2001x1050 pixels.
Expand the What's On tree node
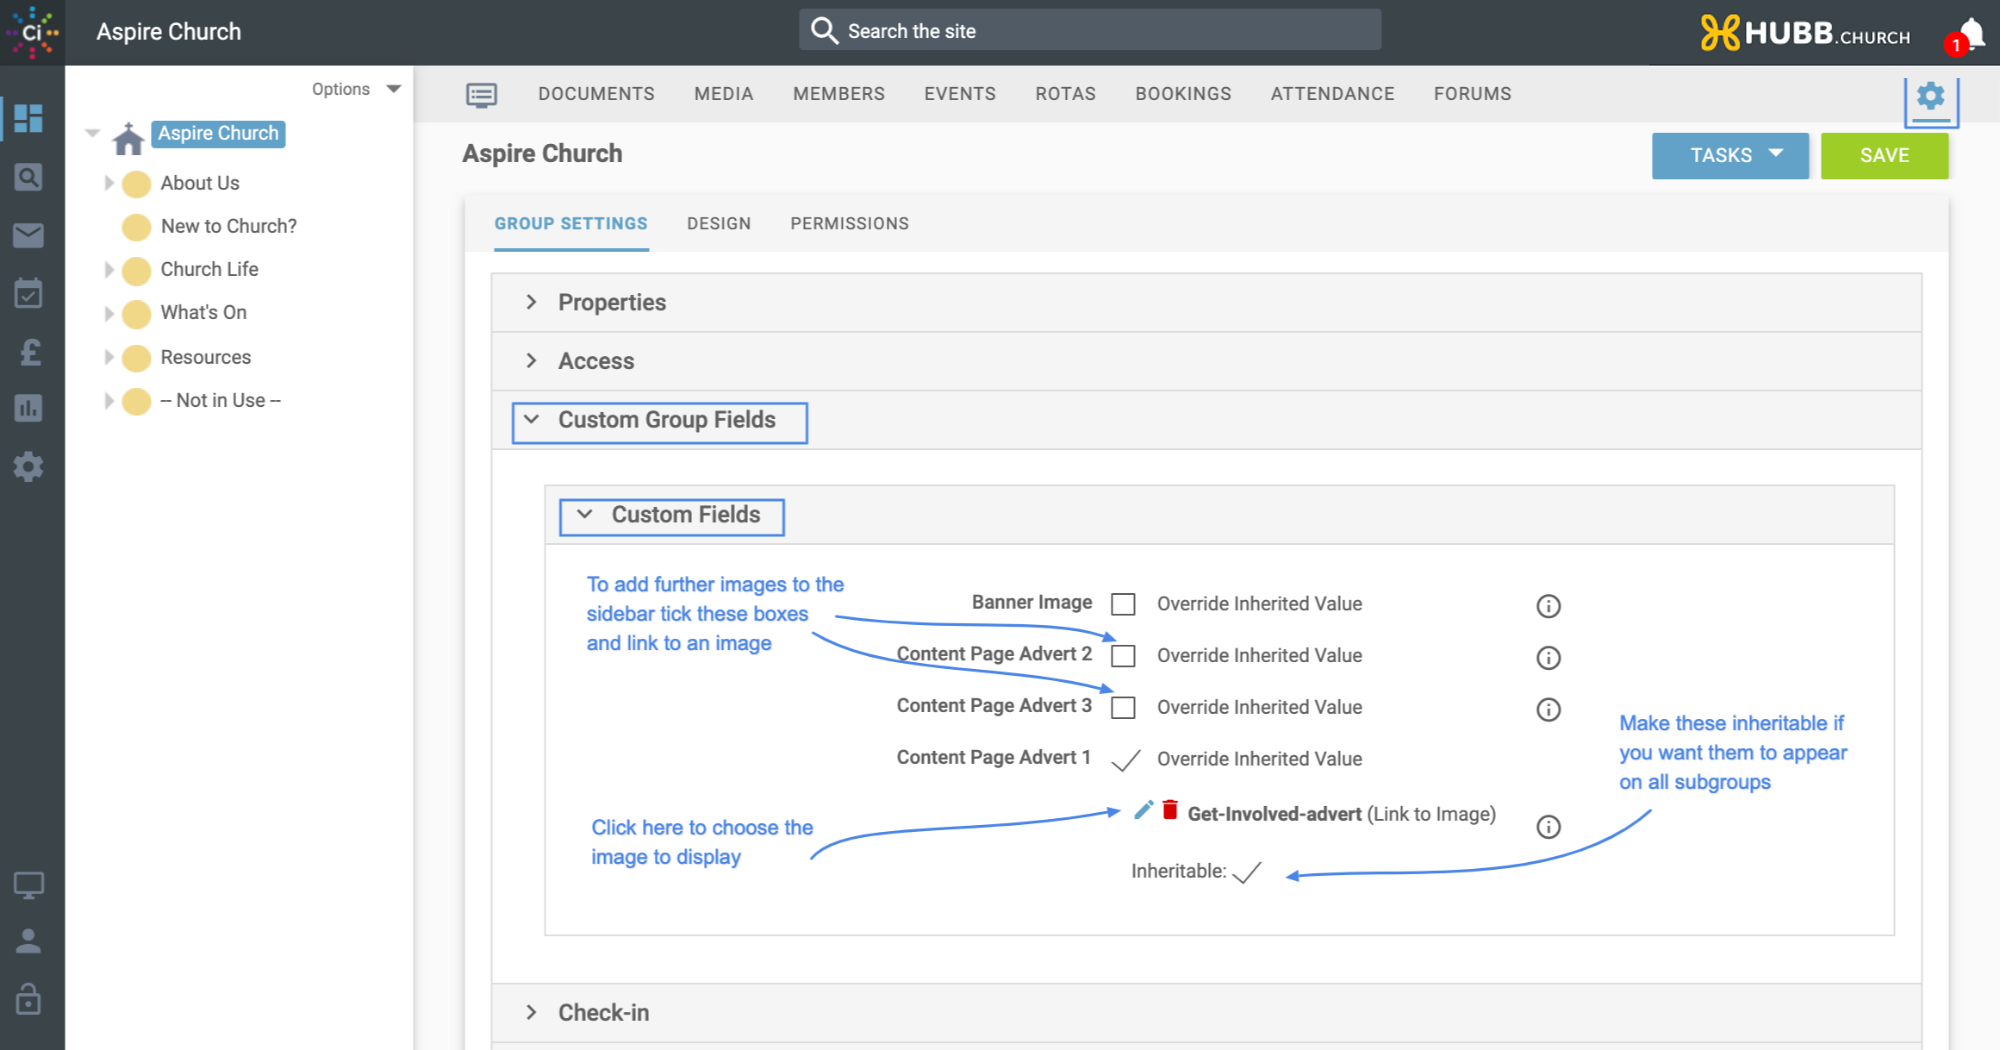[x=109, y=313]
